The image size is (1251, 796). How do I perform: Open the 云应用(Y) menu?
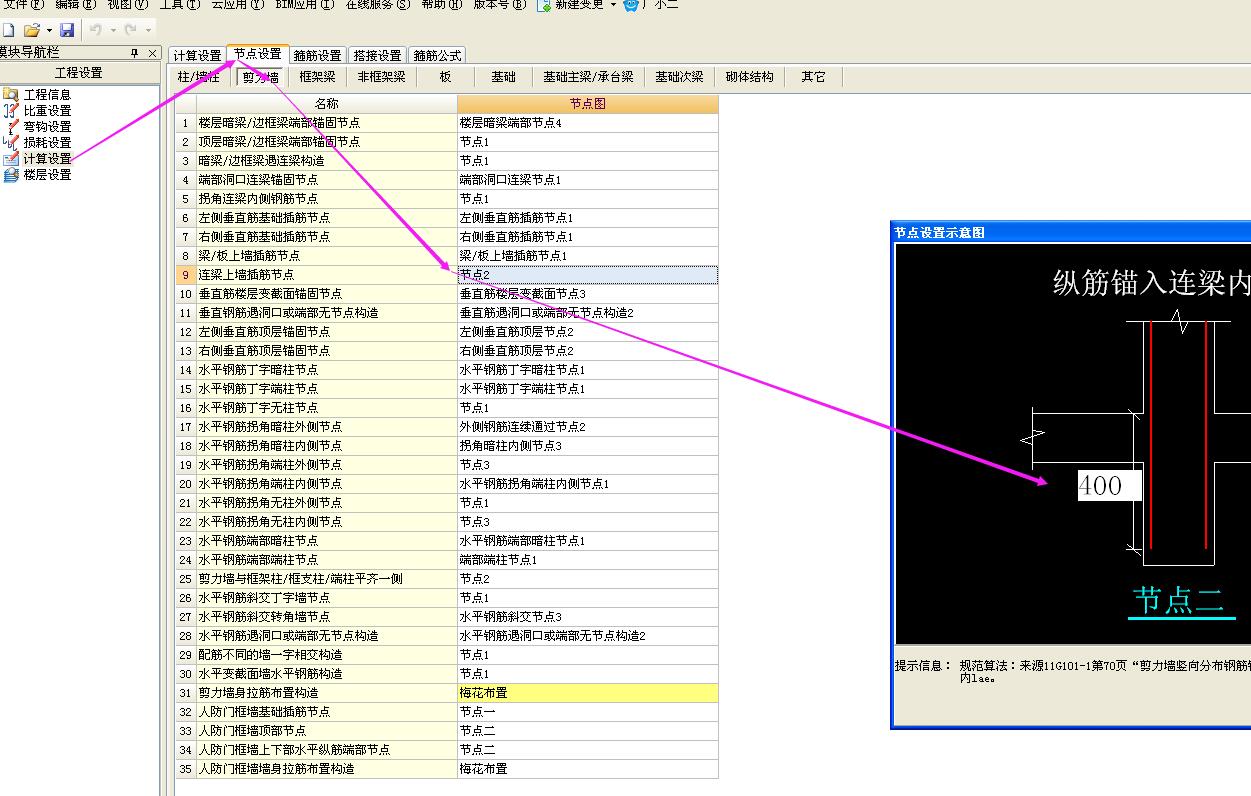click(x=238, y=5)
